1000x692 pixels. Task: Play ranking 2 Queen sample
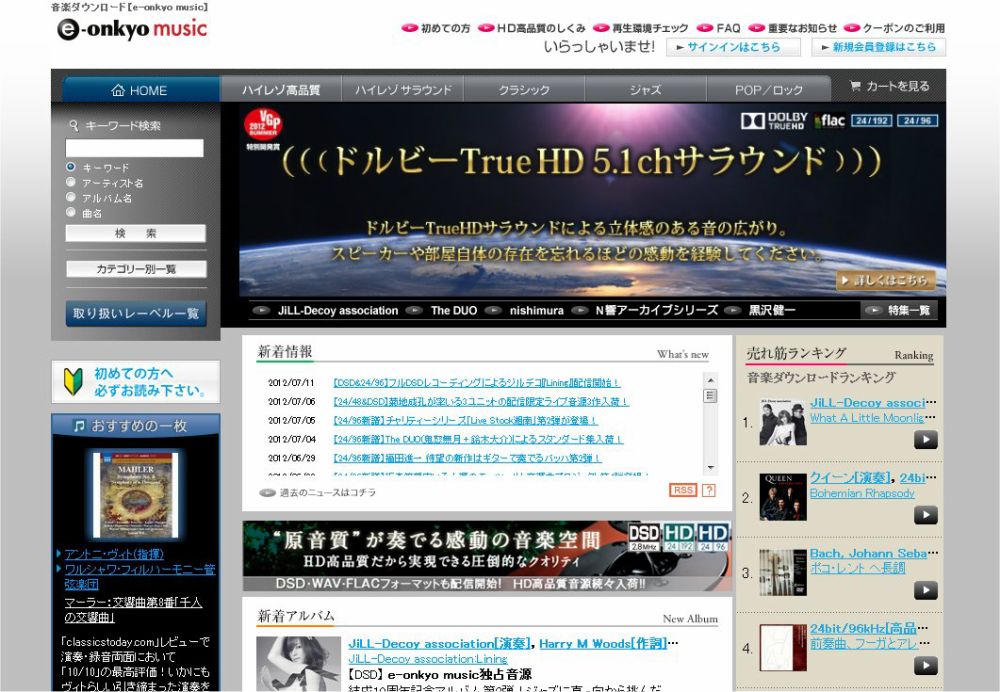(926, 515)
